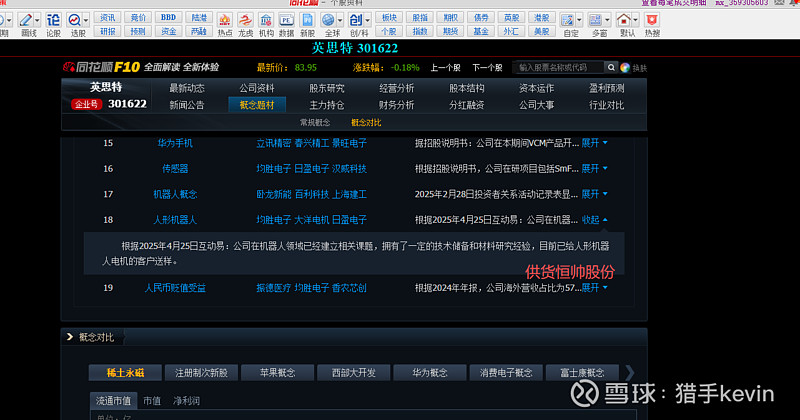
Task: Open the 选股 dropdown arrow
Action: (x=86, y=20)
